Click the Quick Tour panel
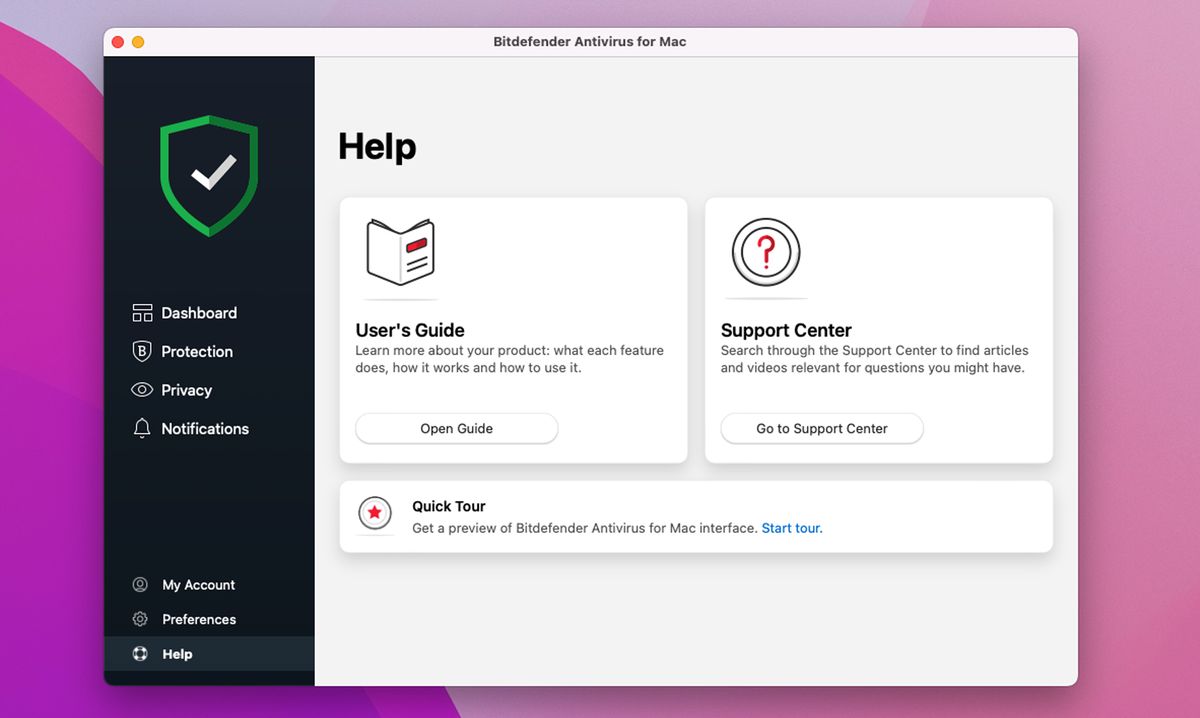The height and width of the screenshot is (718, 1200). [696, 516]
